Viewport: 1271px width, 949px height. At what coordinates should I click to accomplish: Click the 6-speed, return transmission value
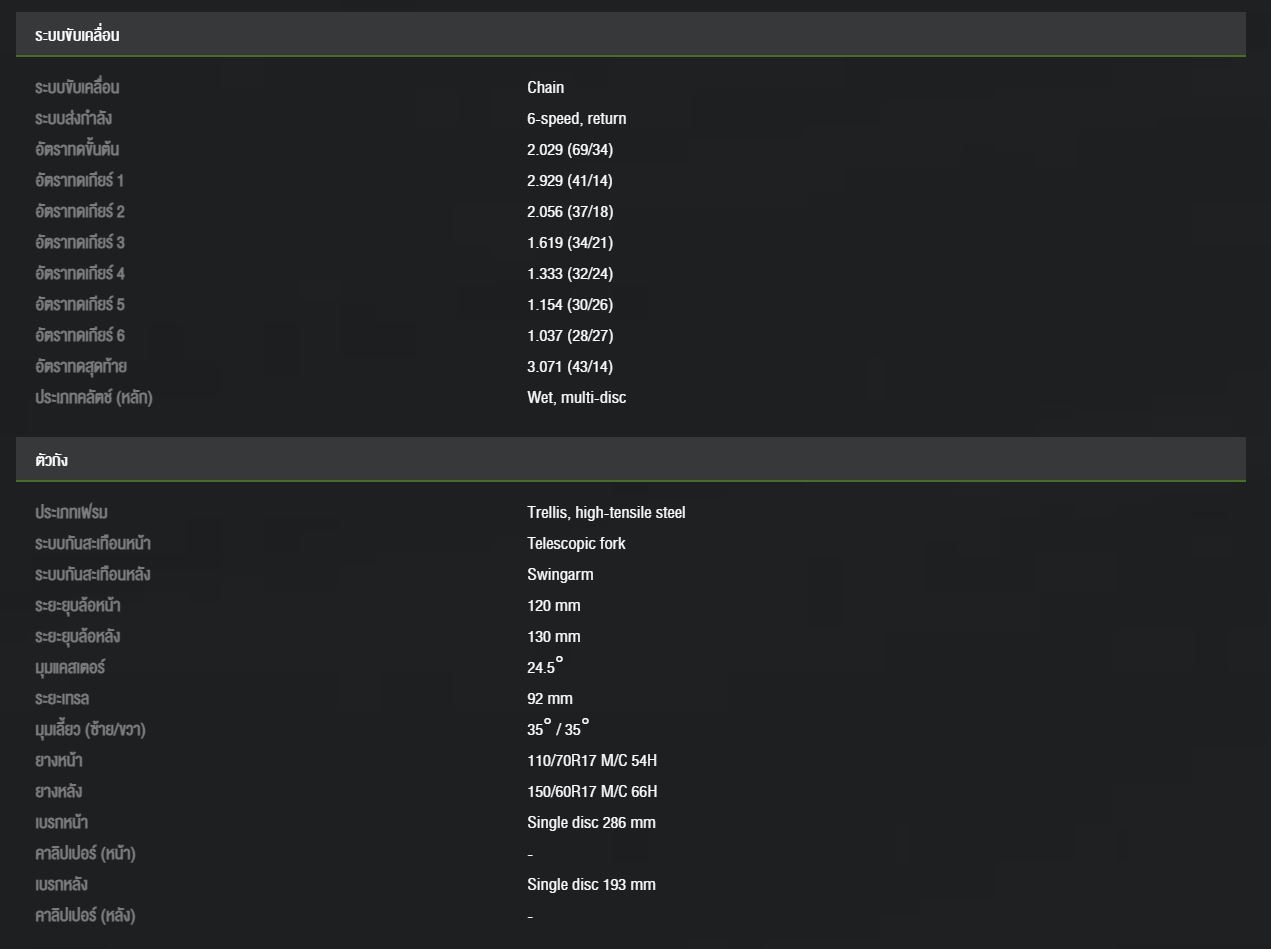[x=577, y=119]
